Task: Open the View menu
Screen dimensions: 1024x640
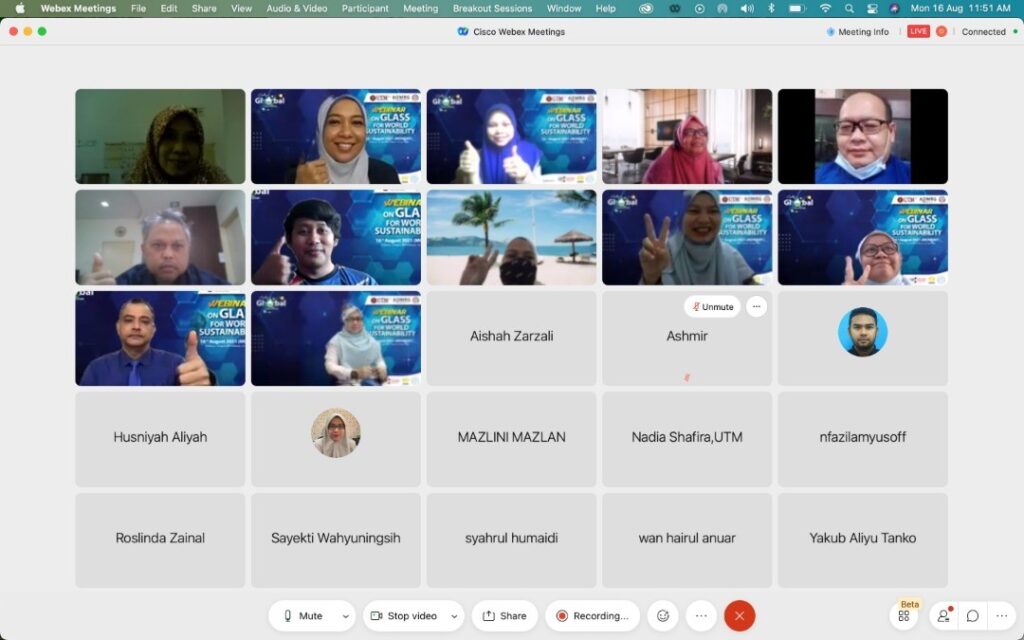Action: click(x=241, y=8)
